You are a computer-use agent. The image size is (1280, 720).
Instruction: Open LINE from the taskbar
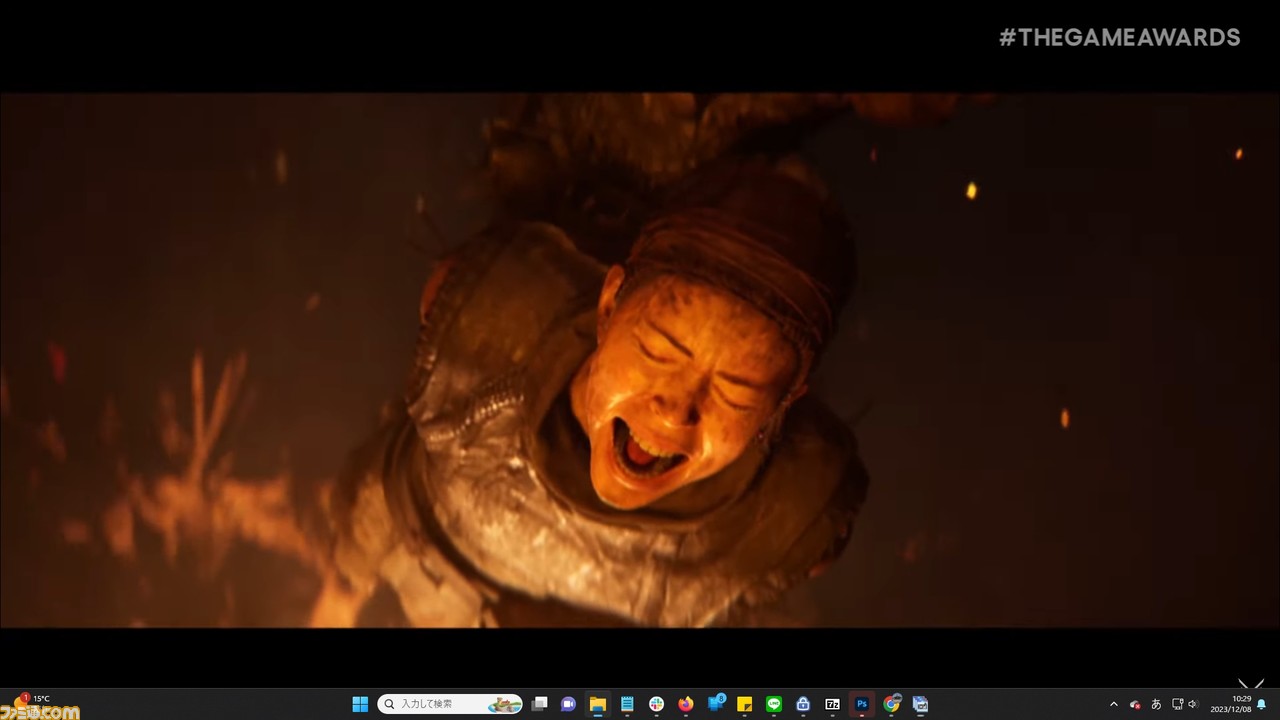(x=773, y=704)
